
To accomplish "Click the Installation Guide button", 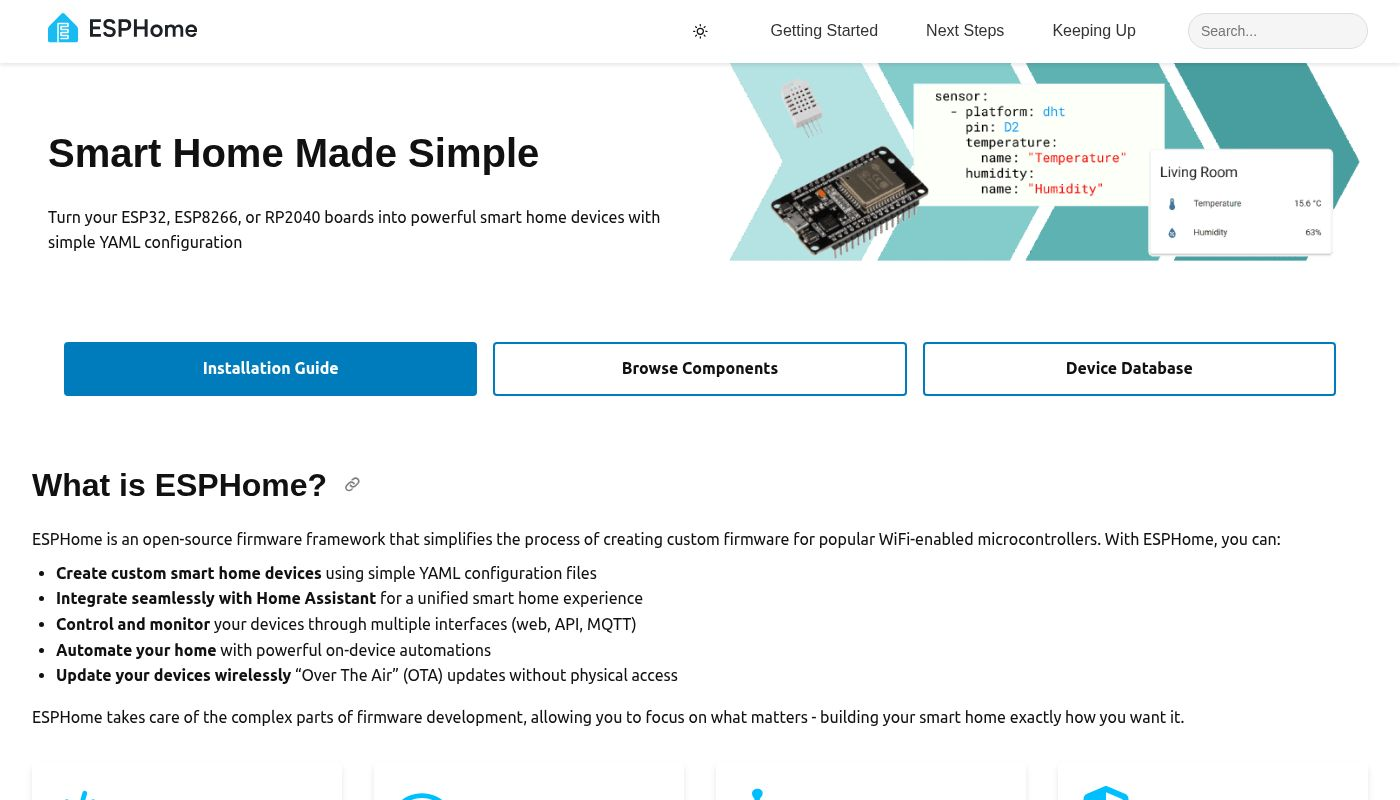I will point(270,369).
